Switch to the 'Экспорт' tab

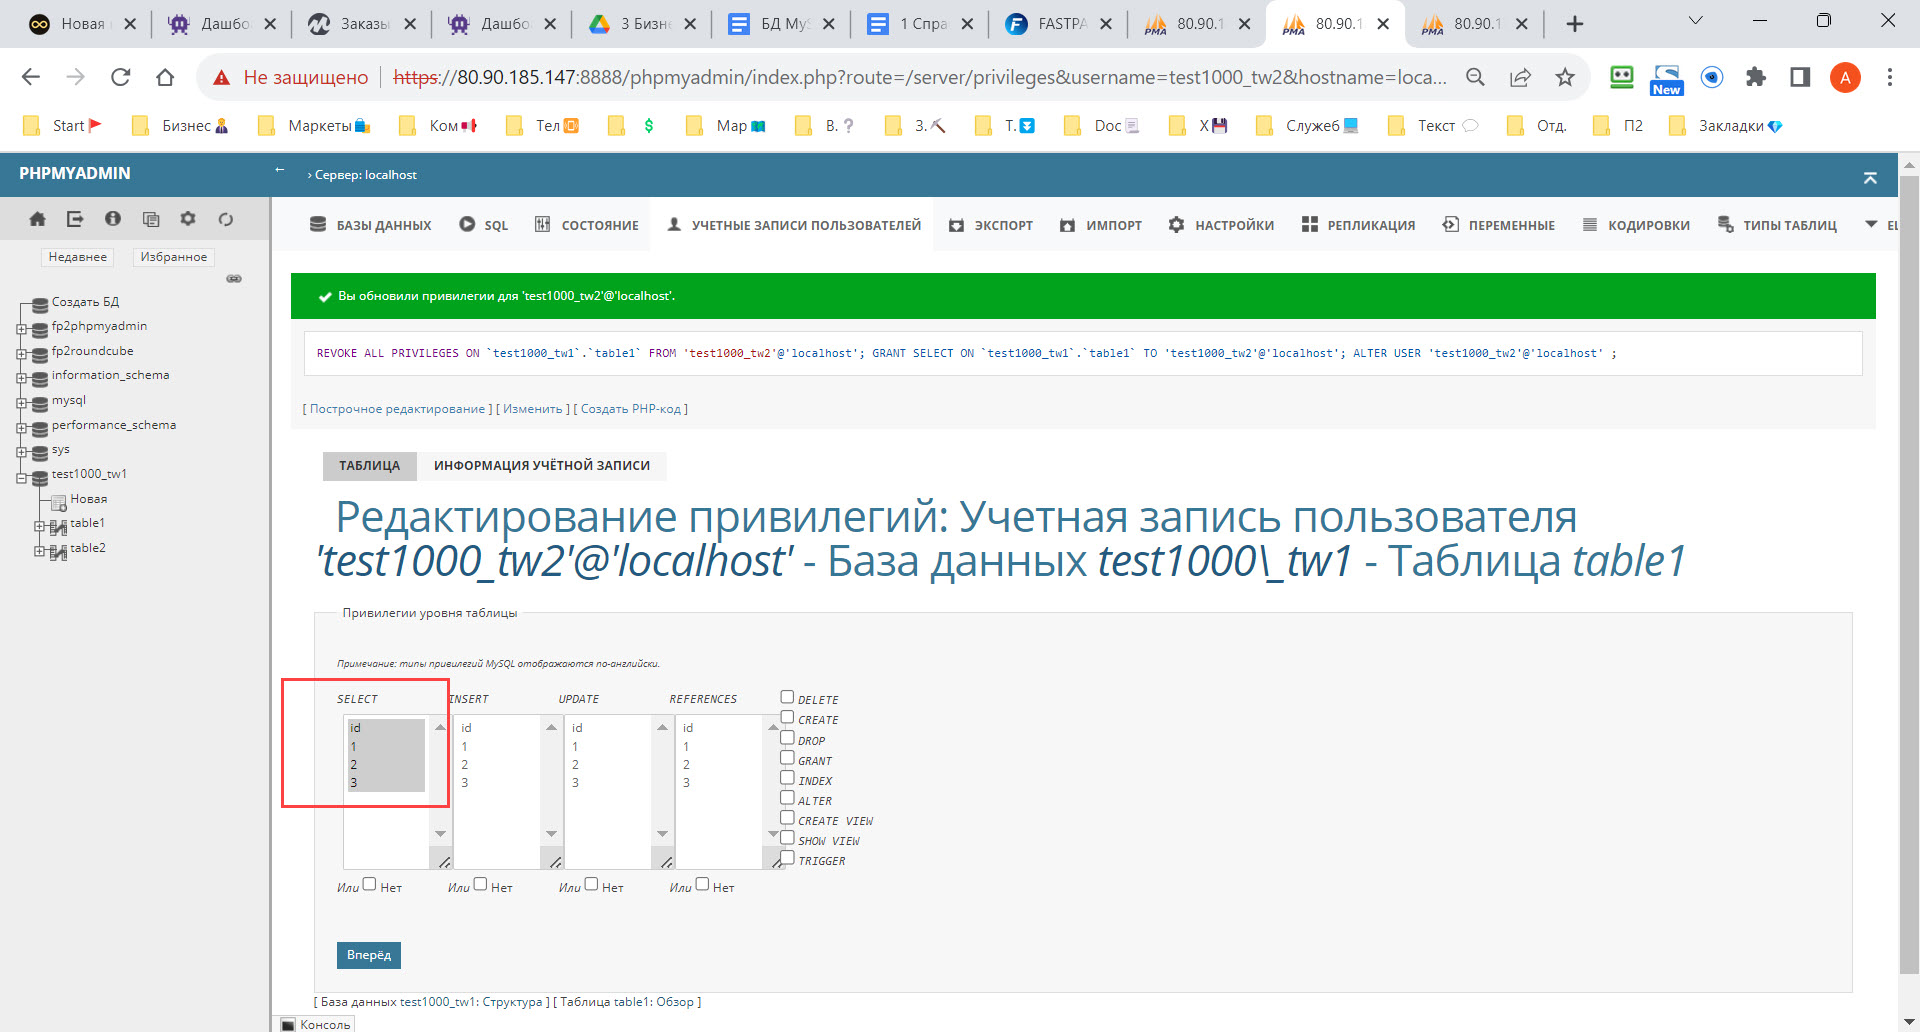991,225
